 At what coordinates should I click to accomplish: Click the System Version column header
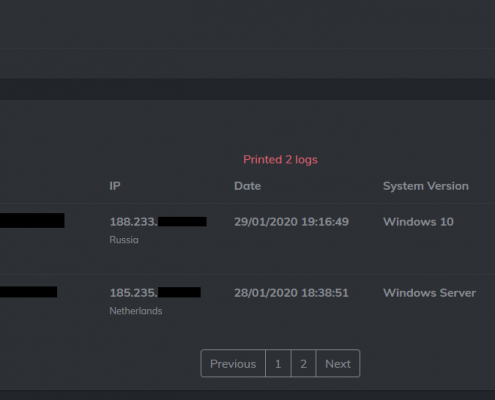click(x=426, y=186)
